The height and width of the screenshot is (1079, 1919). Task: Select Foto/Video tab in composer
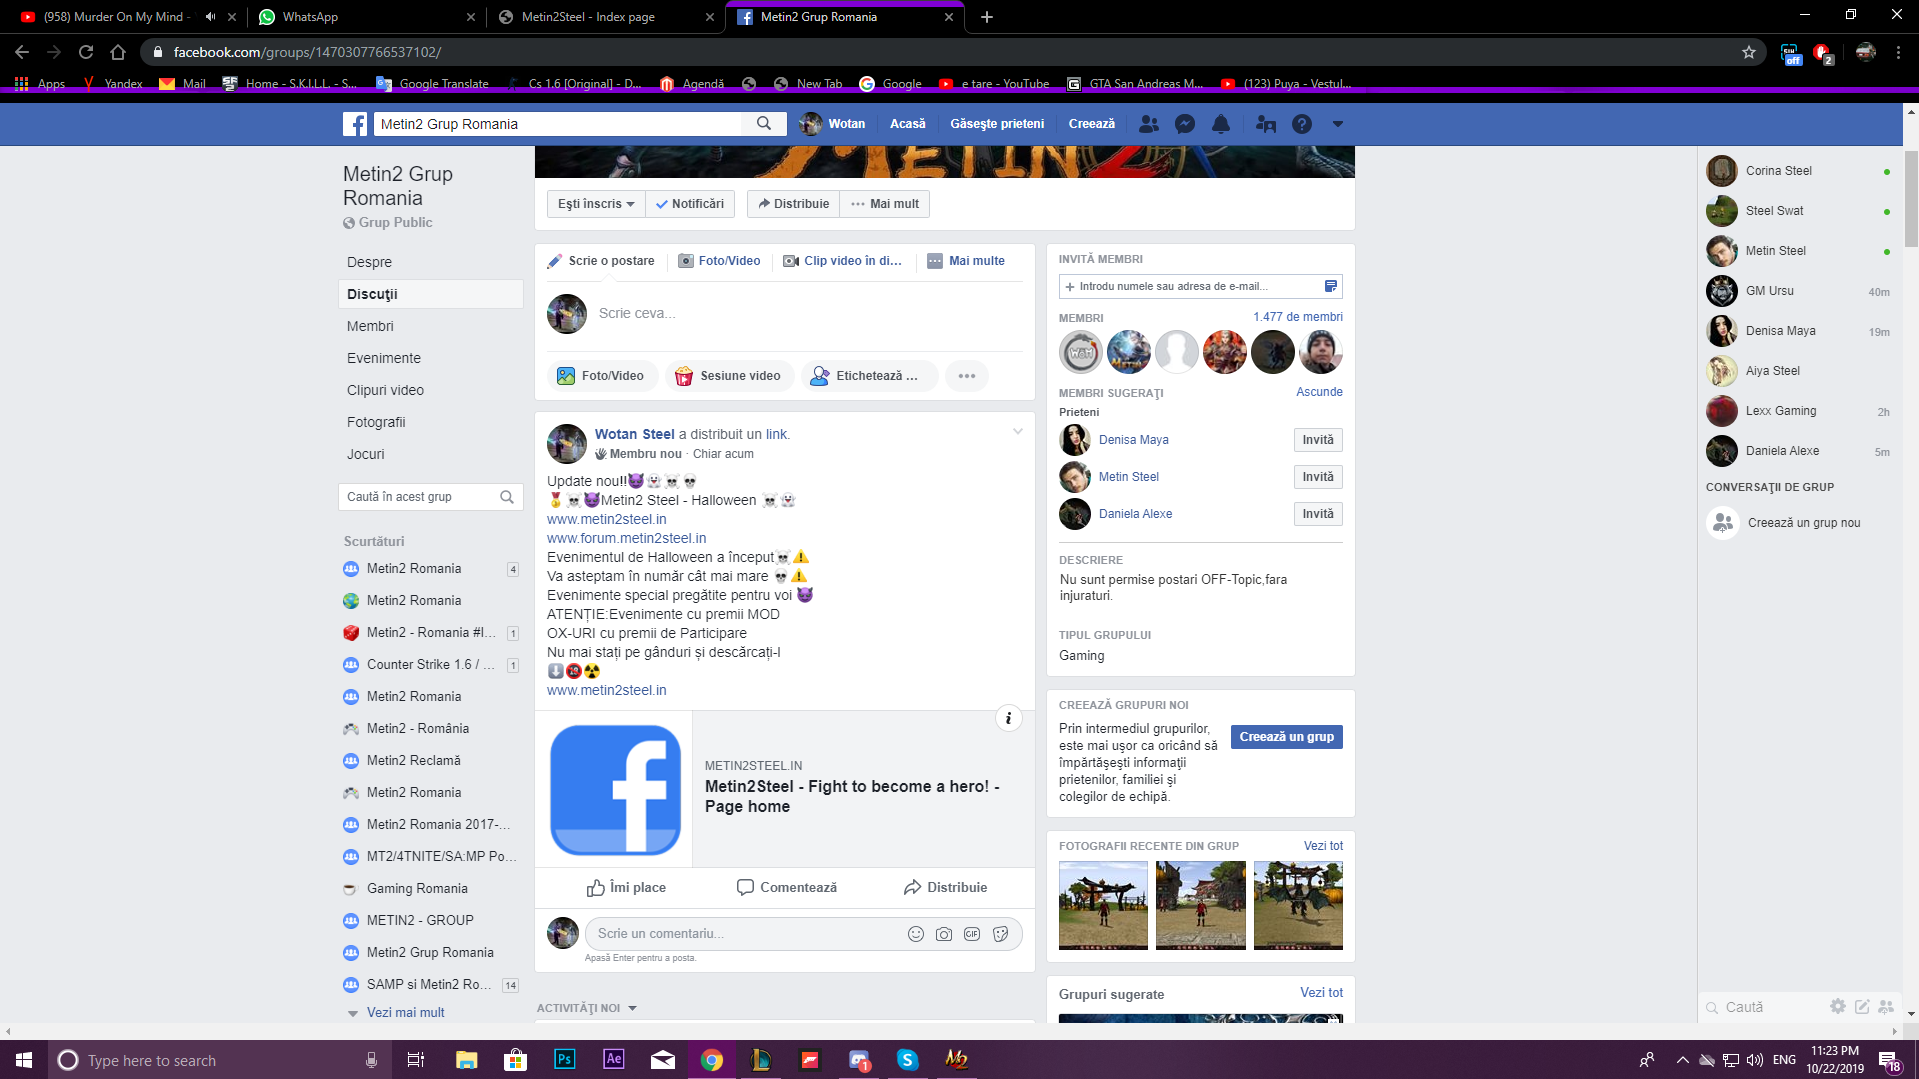pos(720,261)
